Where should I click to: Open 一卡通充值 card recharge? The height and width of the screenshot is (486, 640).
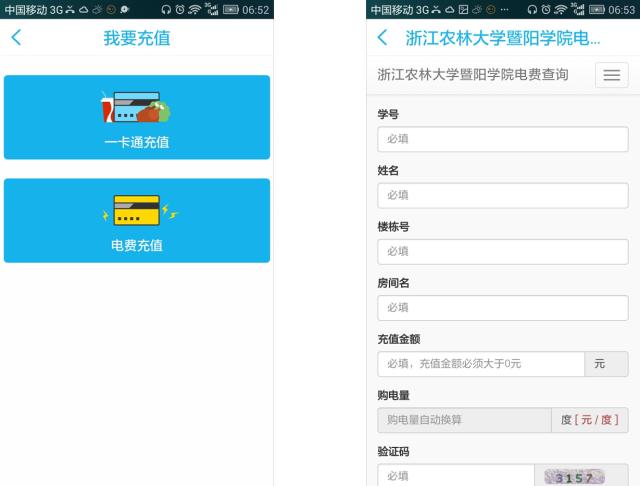pos(137,117)
